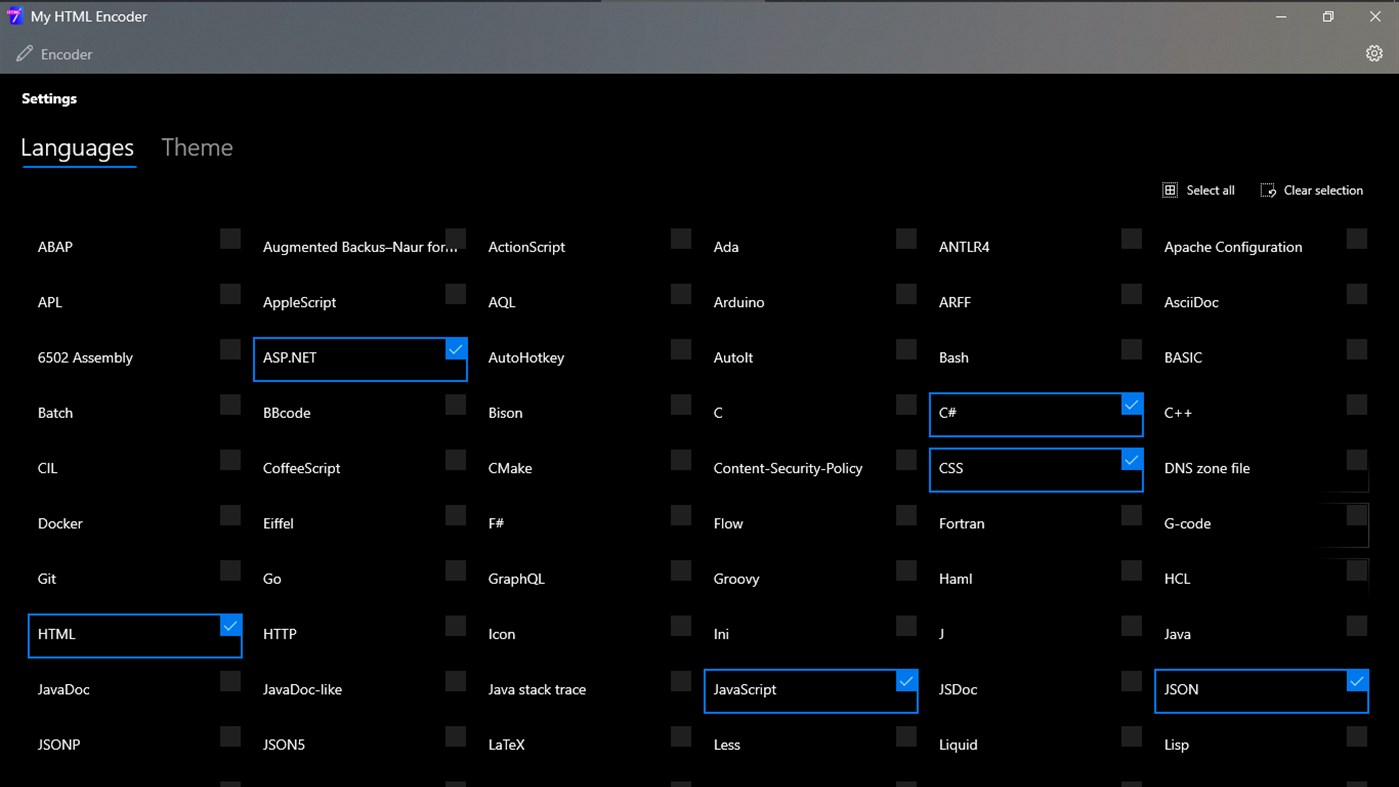Select the GraphQL language checkbox
Viewport: 1399px width, 787px height.
tap(681, 570)
